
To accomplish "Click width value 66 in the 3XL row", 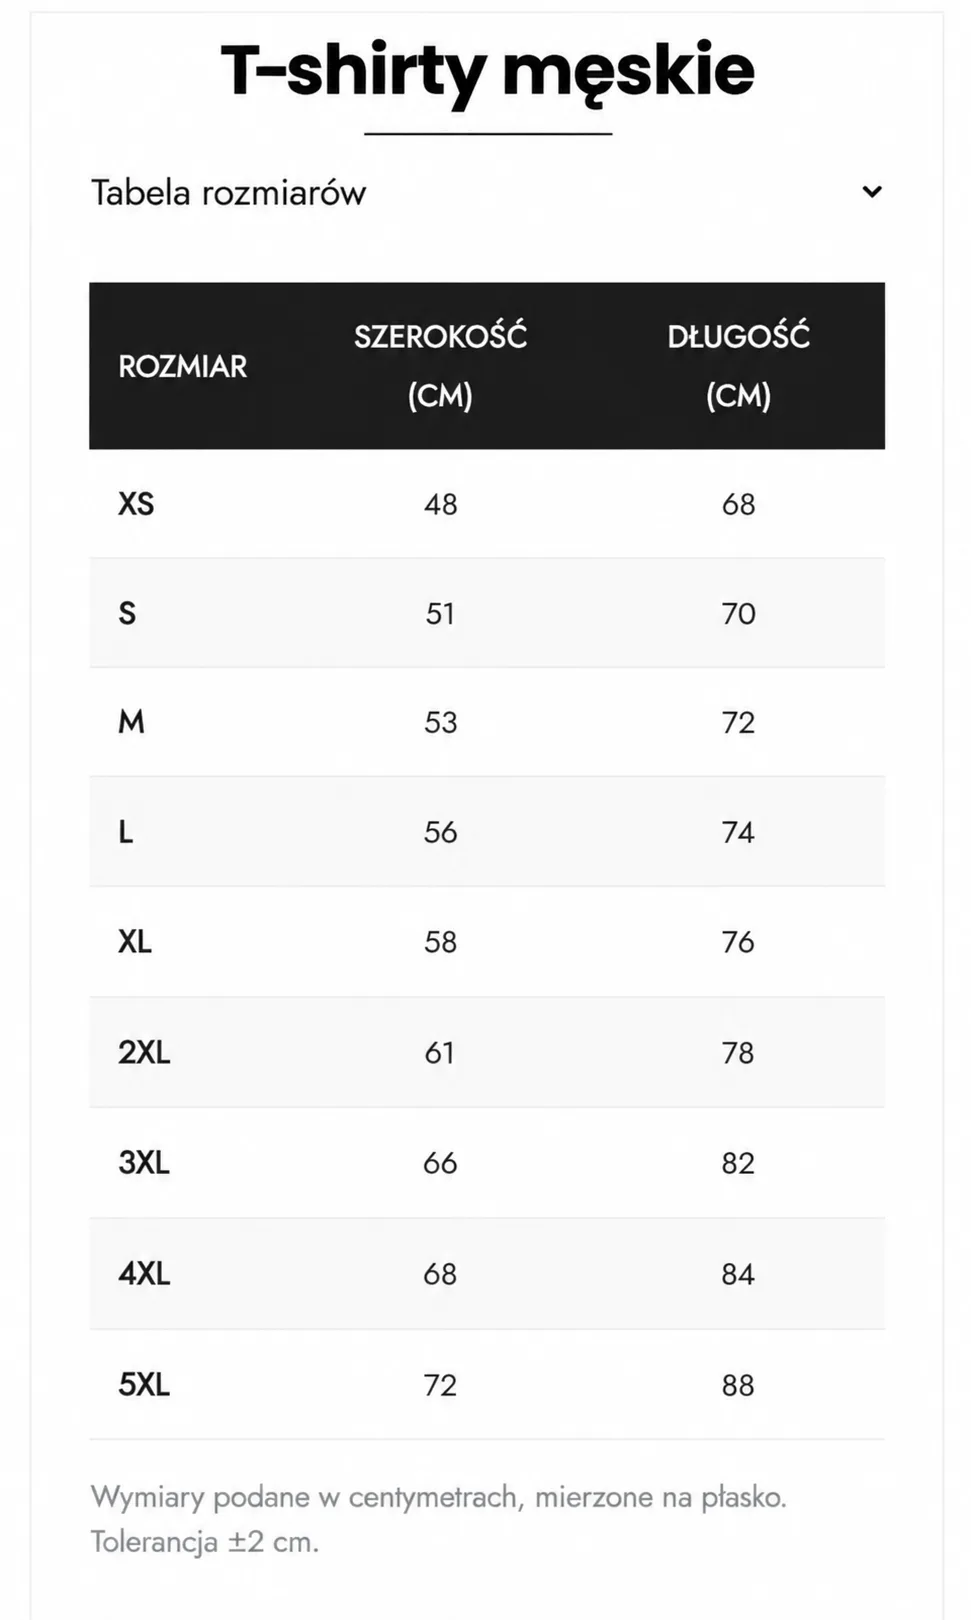I will pyautogui.click(x=440, y=1163).
